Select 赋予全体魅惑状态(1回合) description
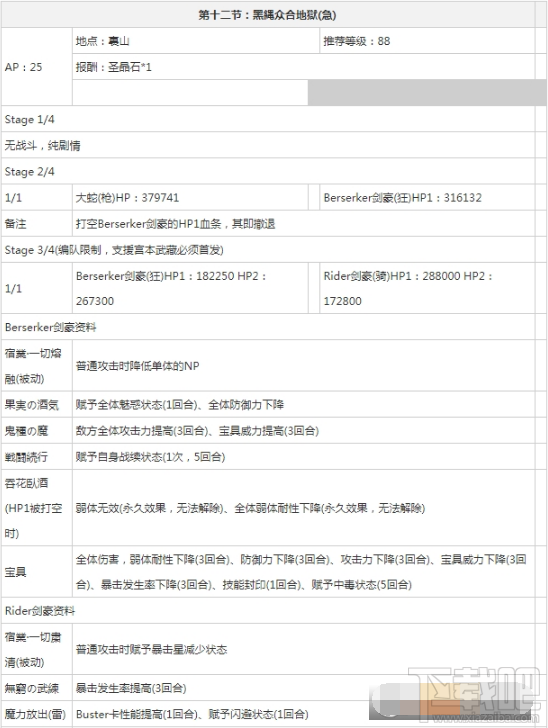This screenshot has height=728, width=548. [303, 404]
